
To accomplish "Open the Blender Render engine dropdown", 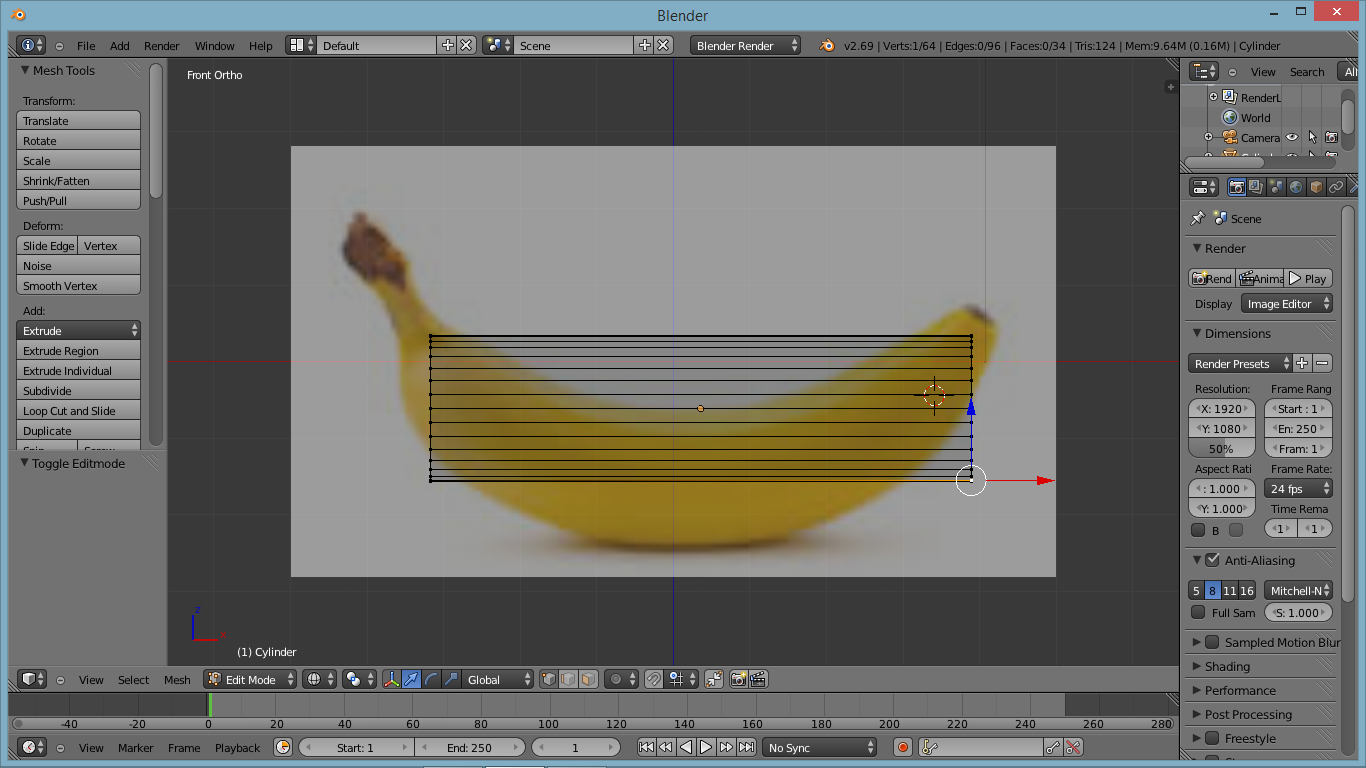I will tap(745, 46).
